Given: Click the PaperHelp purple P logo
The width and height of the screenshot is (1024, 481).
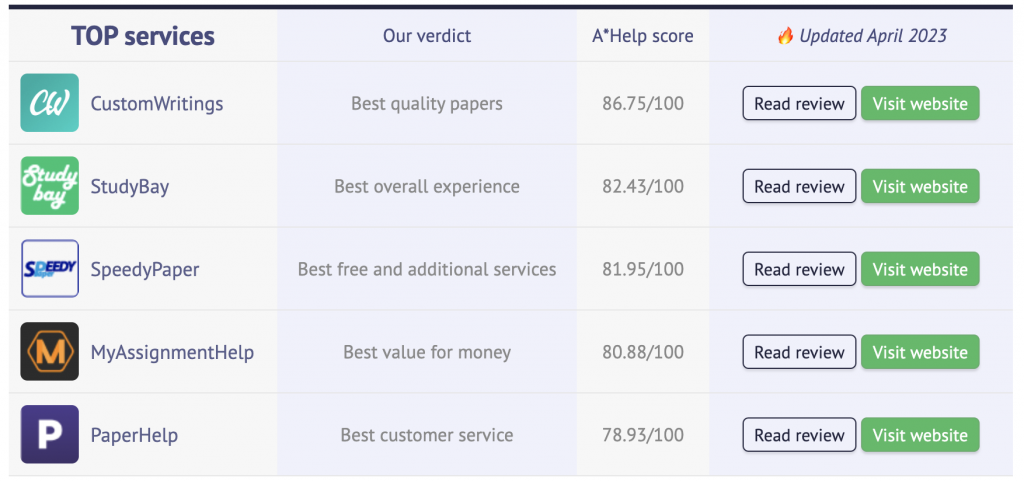Looking at the screenshot, I should point(50,435).
